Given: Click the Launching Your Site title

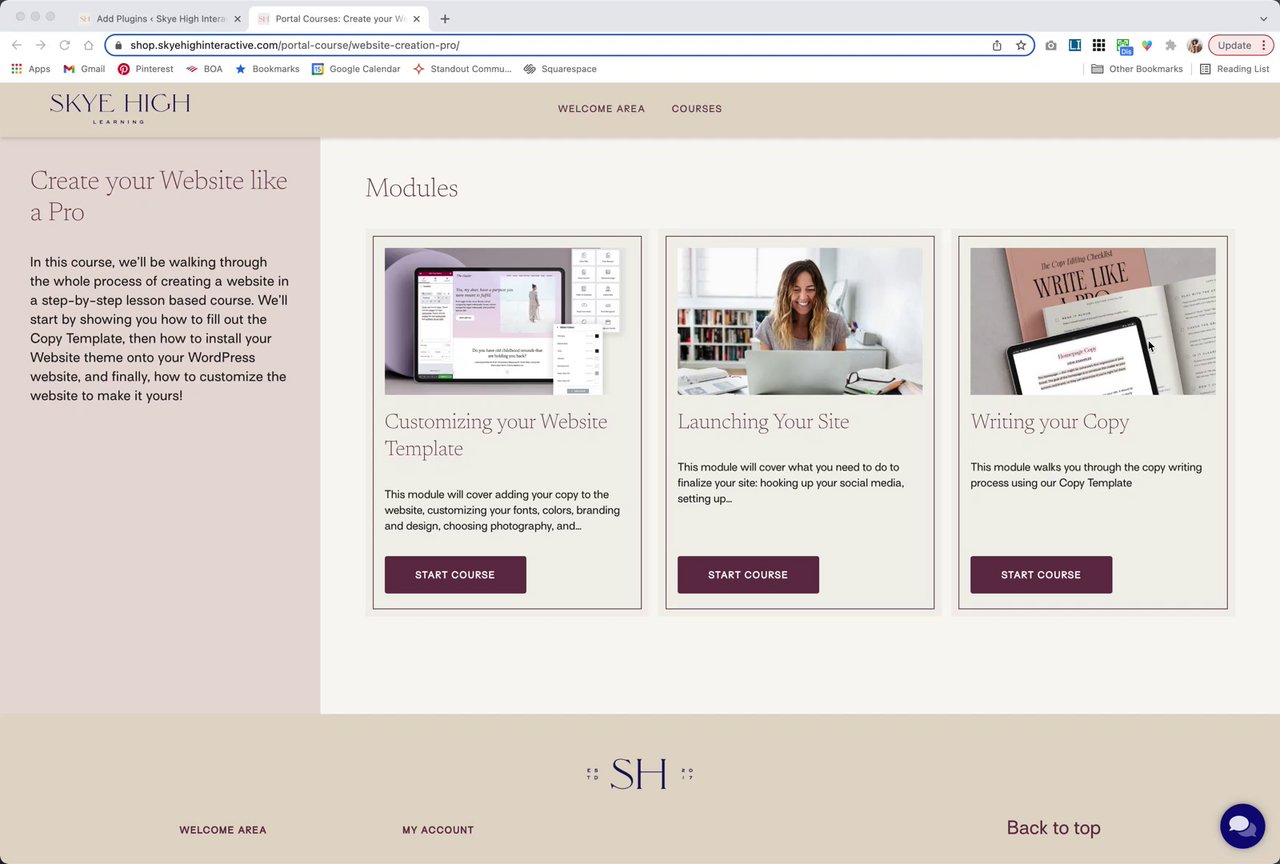Looking at the screenshot, I should (763, 422).
